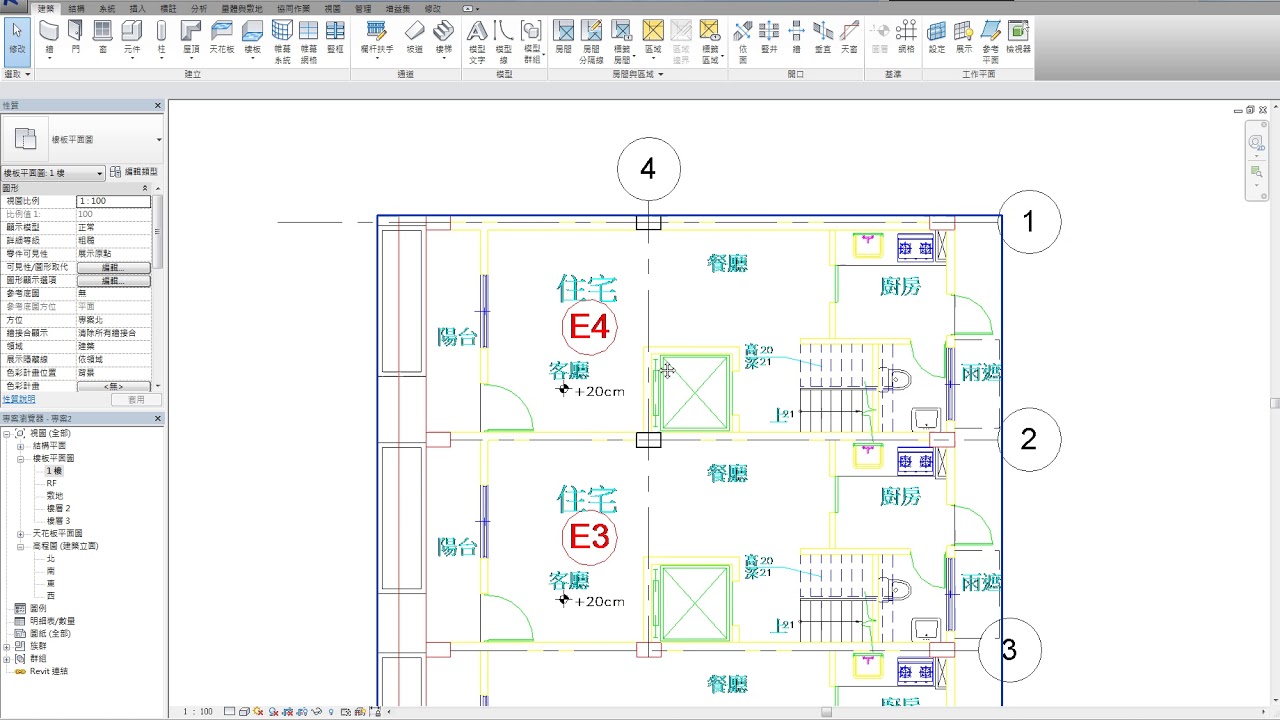
Task: Click the 坡道 (Ramp) tool
Action: coord(414,39)
